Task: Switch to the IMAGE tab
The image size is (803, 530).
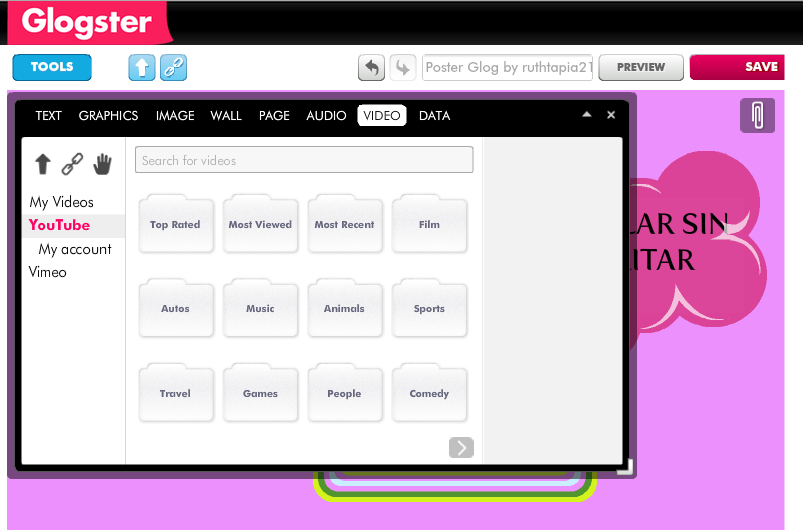Action: tap(175, 116)
